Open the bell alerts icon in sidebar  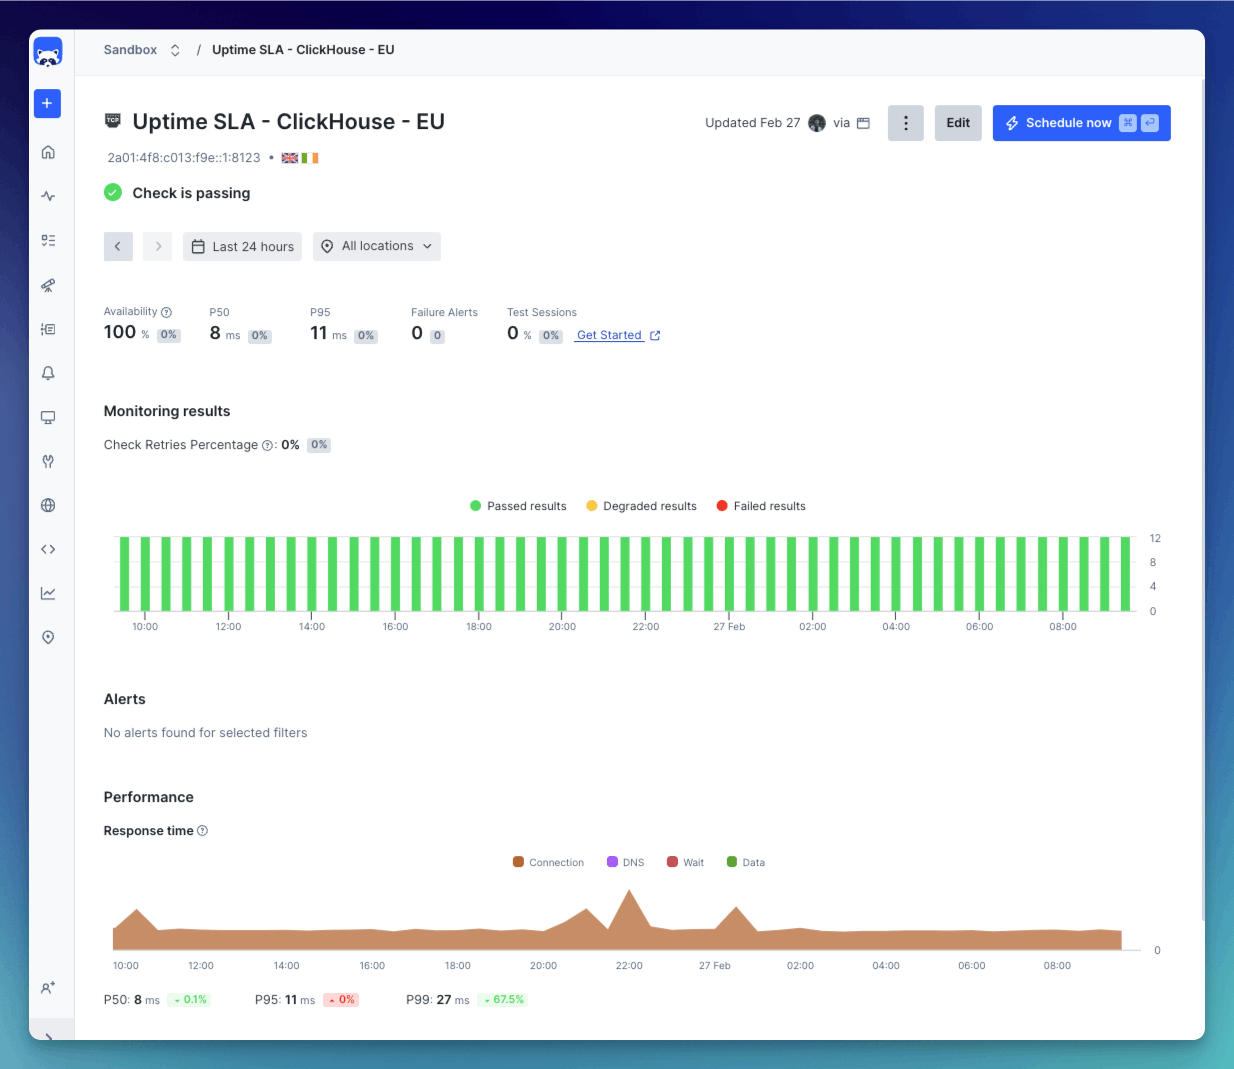[48, 373]
